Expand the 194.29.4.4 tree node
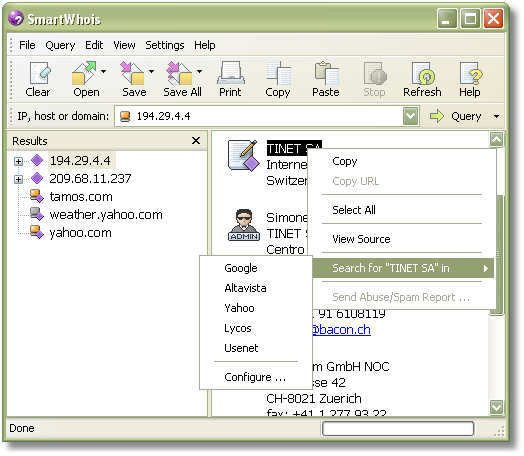 pos(18,161)
